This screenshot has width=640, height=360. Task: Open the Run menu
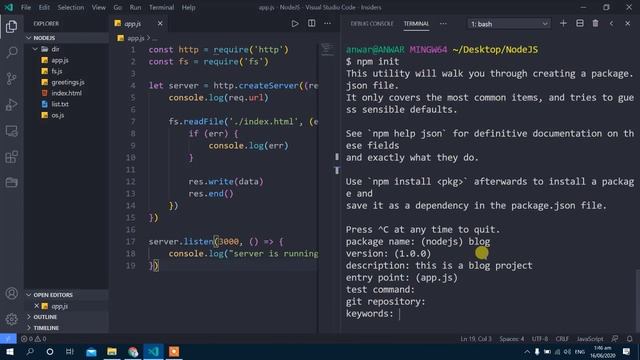pos(135,7)
